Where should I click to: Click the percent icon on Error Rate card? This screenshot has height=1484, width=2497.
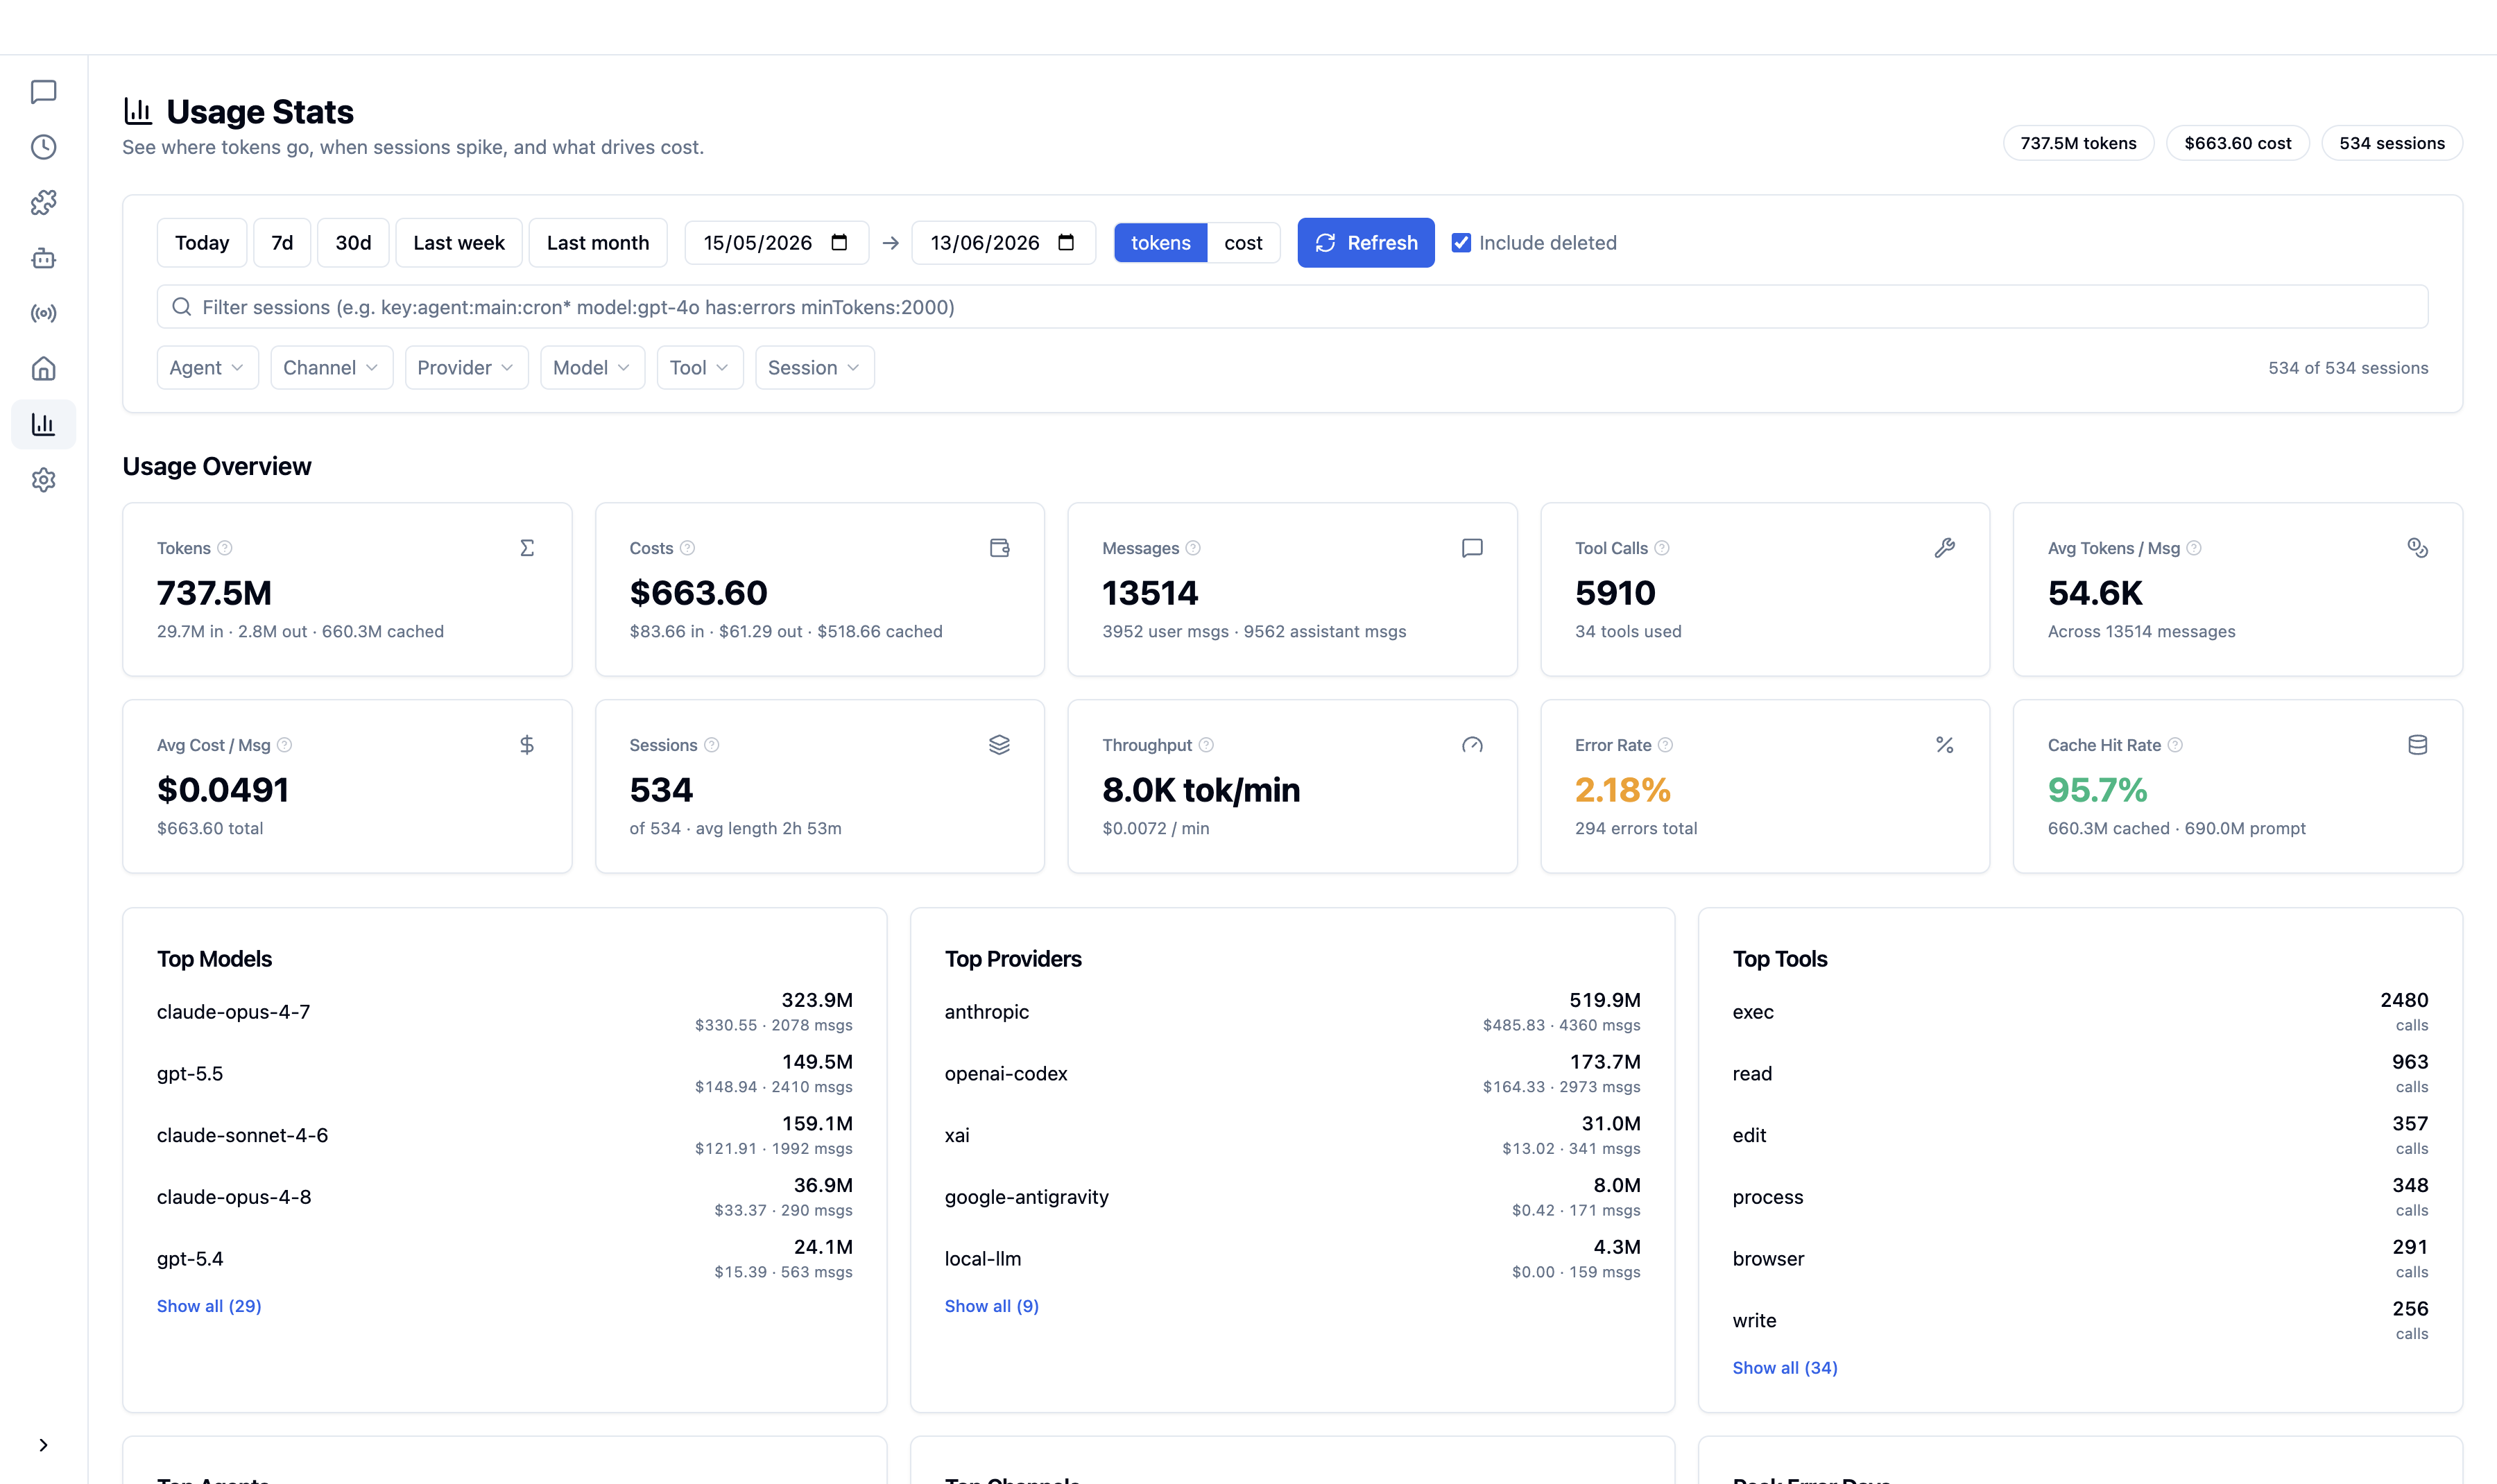click(1945, 745)
